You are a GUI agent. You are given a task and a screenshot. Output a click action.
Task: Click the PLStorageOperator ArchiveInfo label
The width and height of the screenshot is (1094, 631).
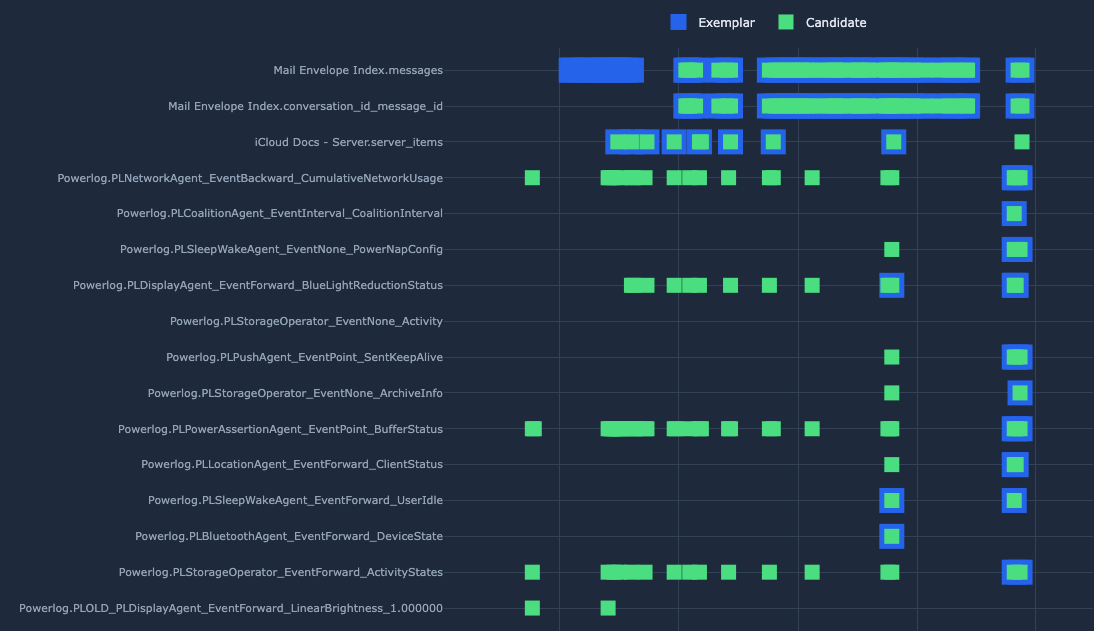[x=295, y=393]
